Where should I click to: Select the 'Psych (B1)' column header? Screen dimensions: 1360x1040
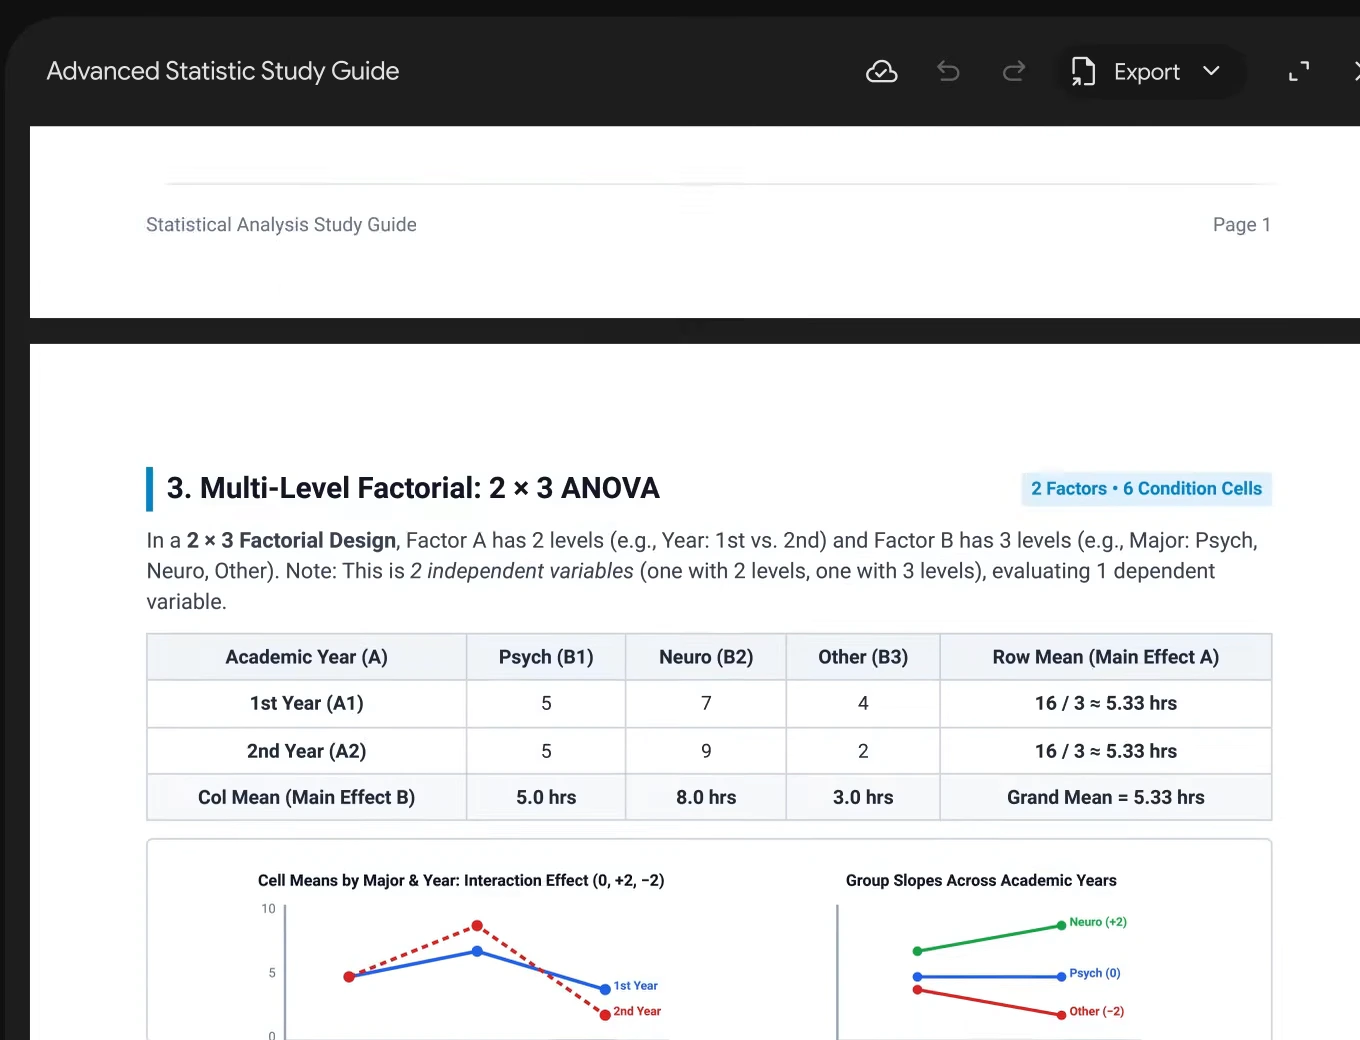tap(546, 657)
